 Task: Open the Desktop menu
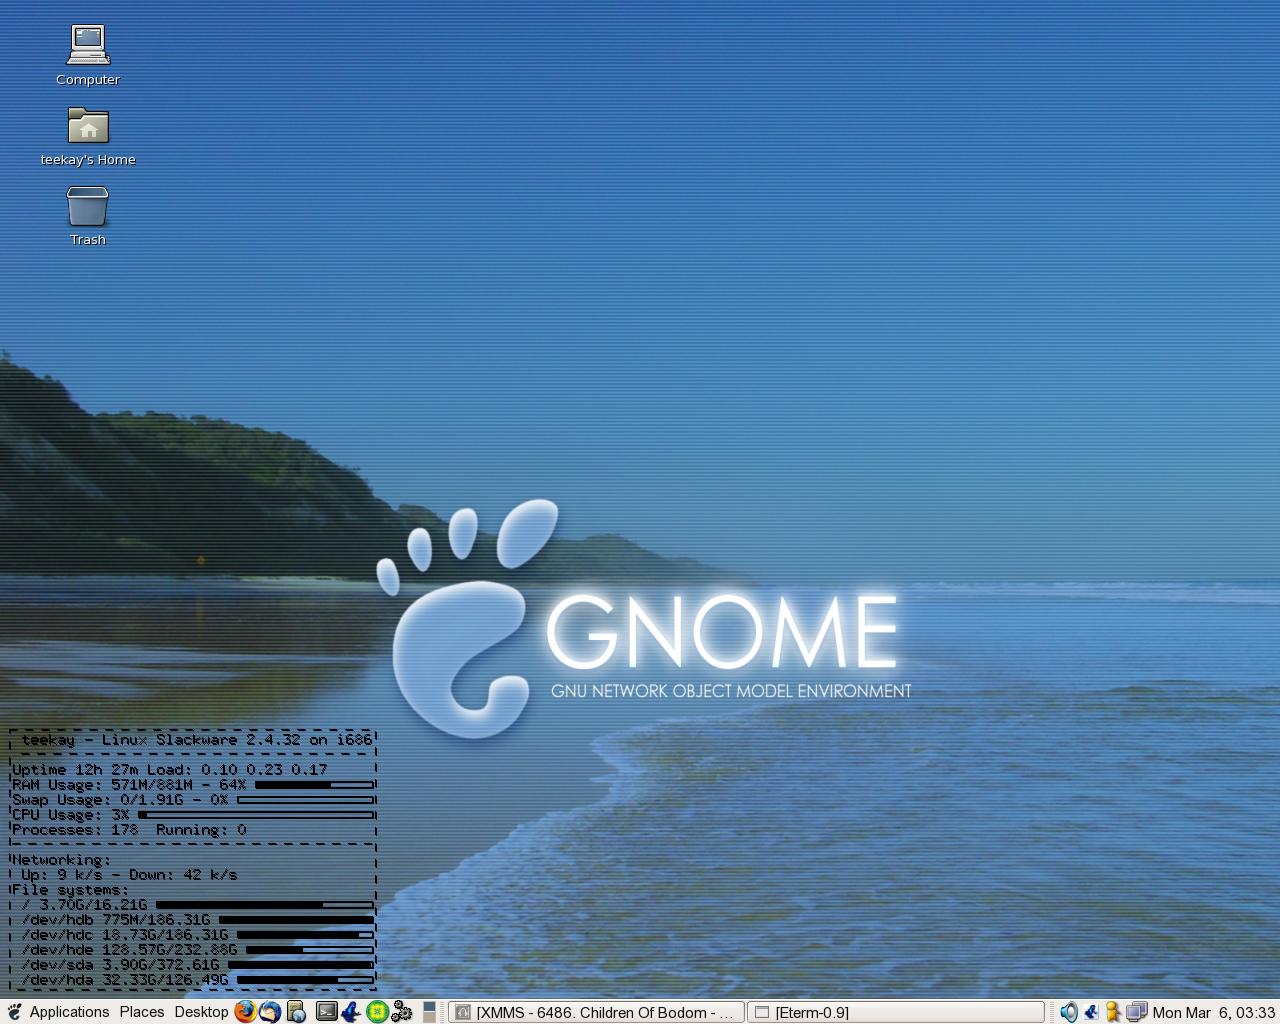point(201,1012)
